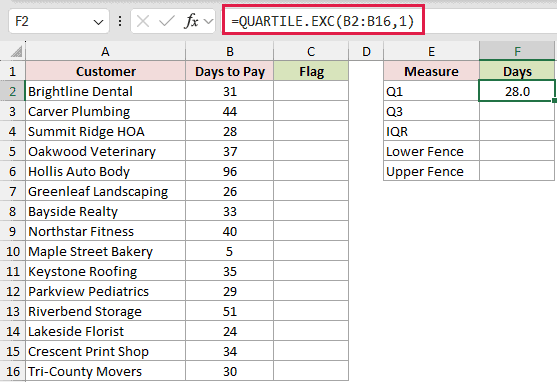Select the Bayside Realty cell
557x382 pixels.
click(106, 211)
